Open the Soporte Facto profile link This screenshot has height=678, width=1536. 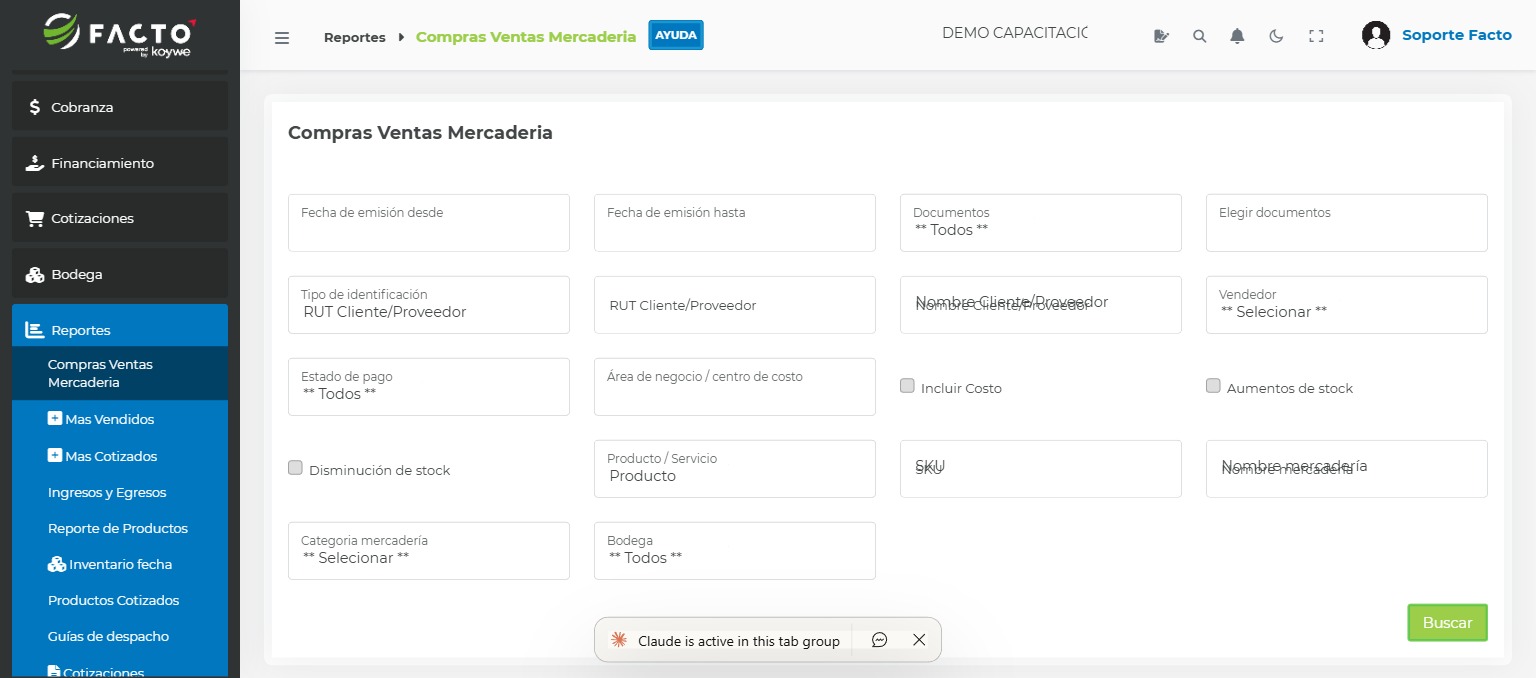click(x=1456, y=35)
